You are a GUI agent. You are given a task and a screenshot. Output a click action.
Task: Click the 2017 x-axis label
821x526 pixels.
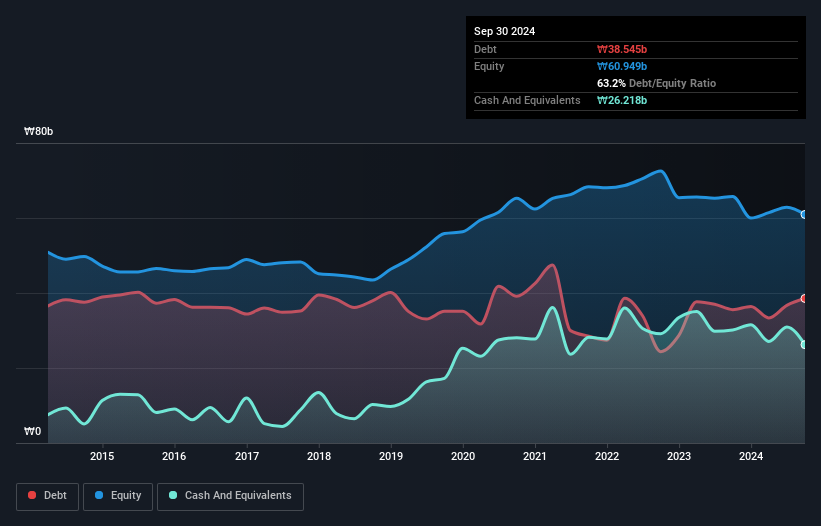[x=247, y=456]
